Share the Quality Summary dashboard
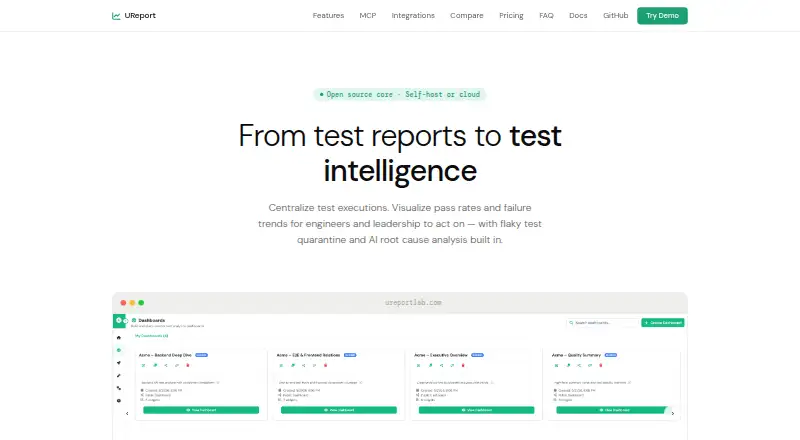Screen dimensions: 800x440 click(x=579, y=365)
